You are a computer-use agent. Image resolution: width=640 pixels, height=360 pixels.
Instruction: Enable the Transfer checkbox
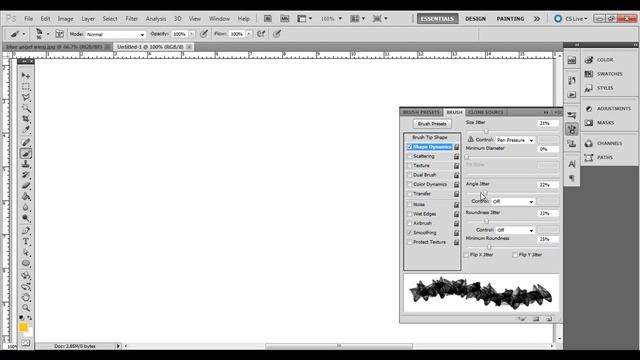point(409,194)
